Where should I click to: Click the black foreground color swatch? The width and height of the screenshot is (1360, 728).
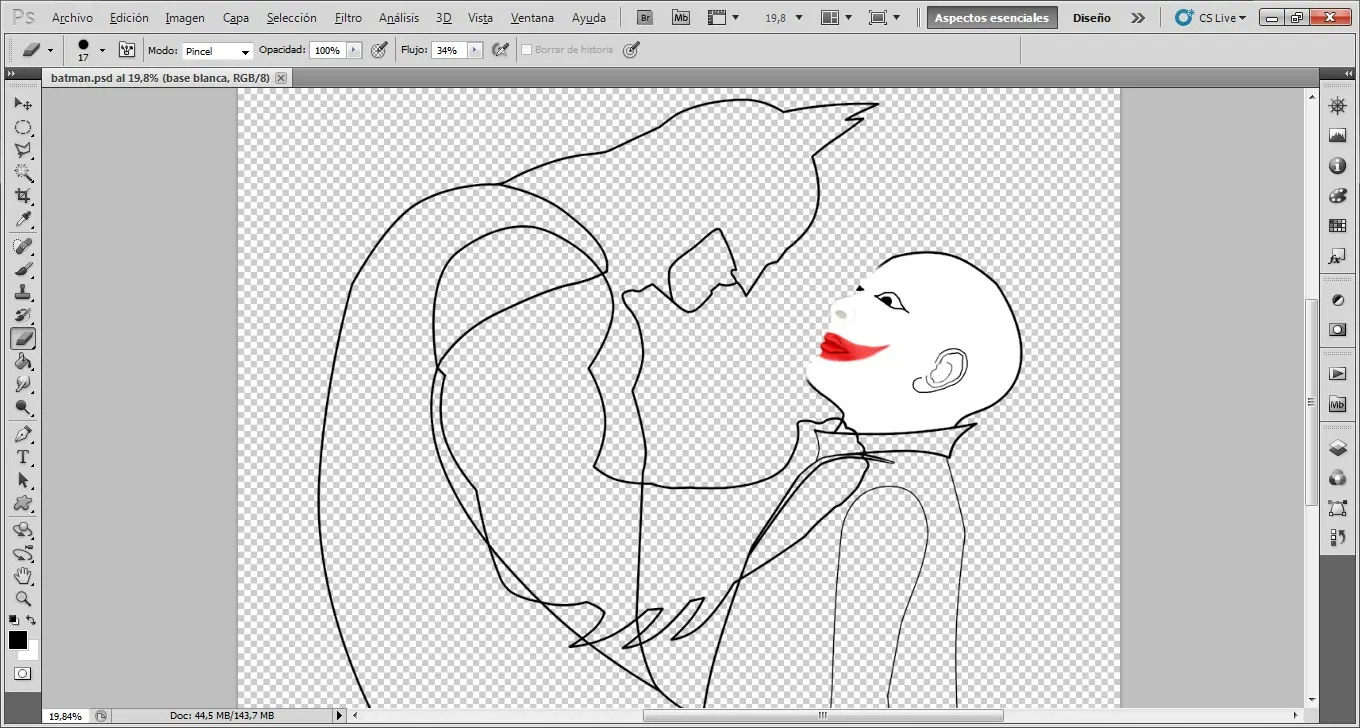pyautogui.click(x=18, y=640)
